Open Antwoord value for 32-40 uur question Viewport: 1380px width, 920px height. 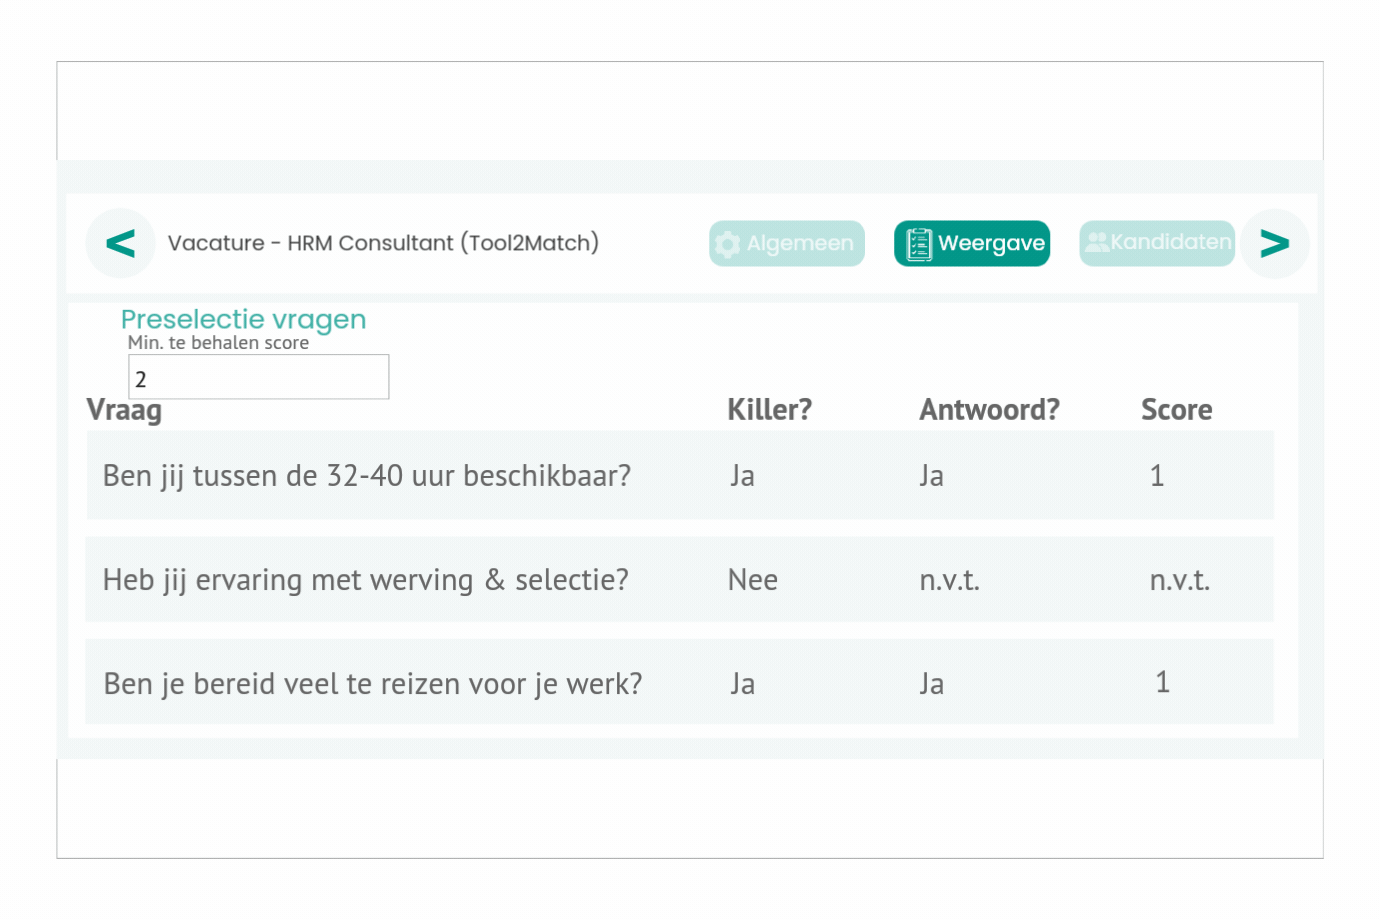(931, 476)
